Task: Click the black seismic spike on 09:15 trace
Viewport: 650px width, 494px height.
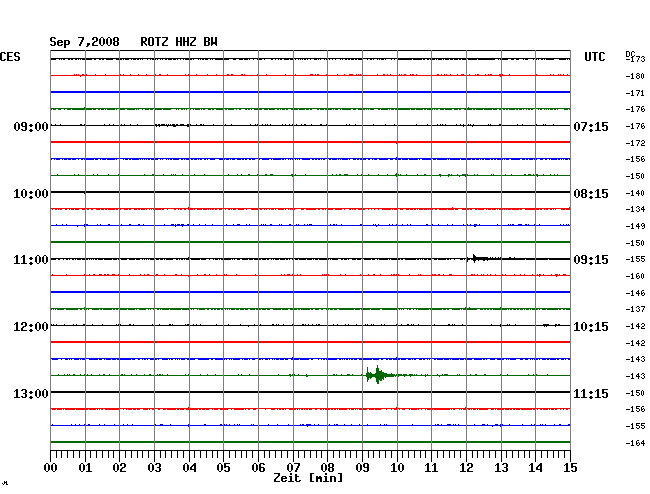Action: click(x=478, y=259)
